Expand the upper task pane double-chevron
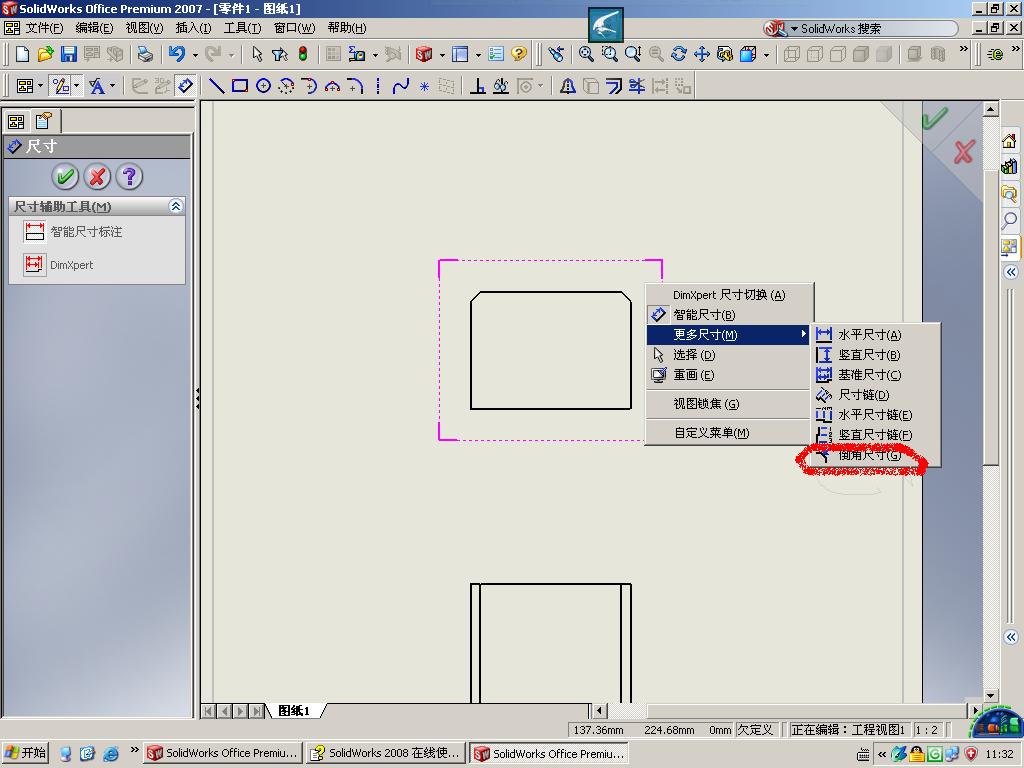Viewport: 1024px width, 768px height. pos(1011,272)
